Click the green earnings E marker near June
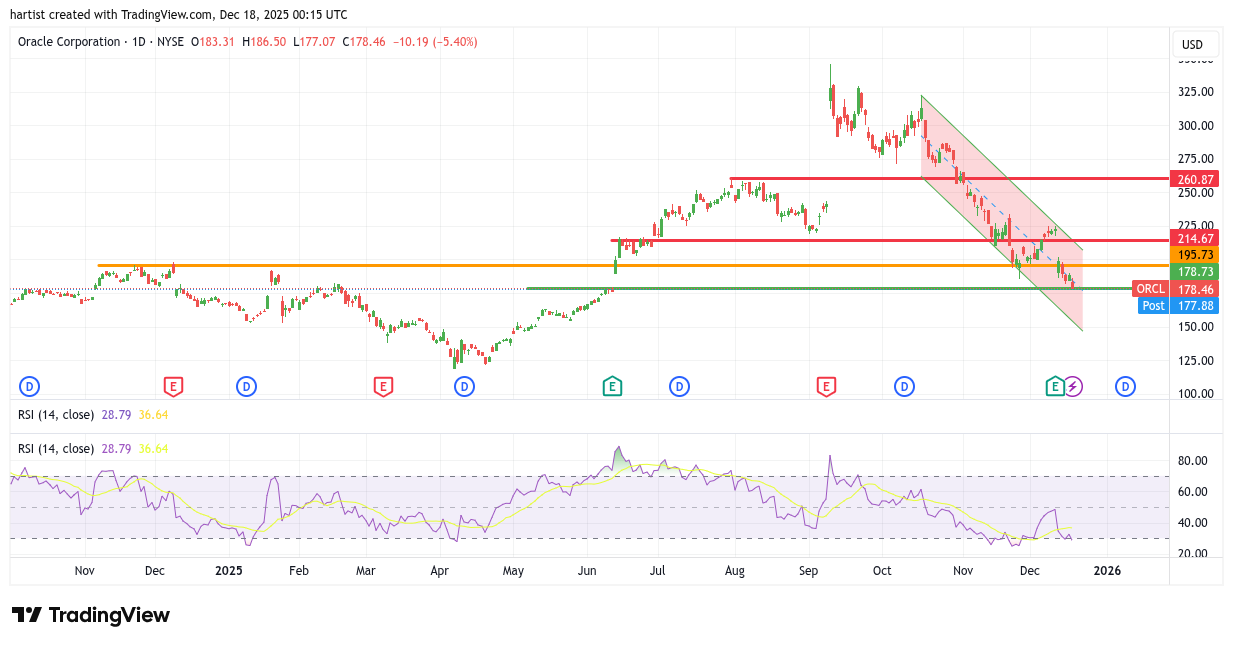Screen dimensions: 1233x645 (611, 386)
